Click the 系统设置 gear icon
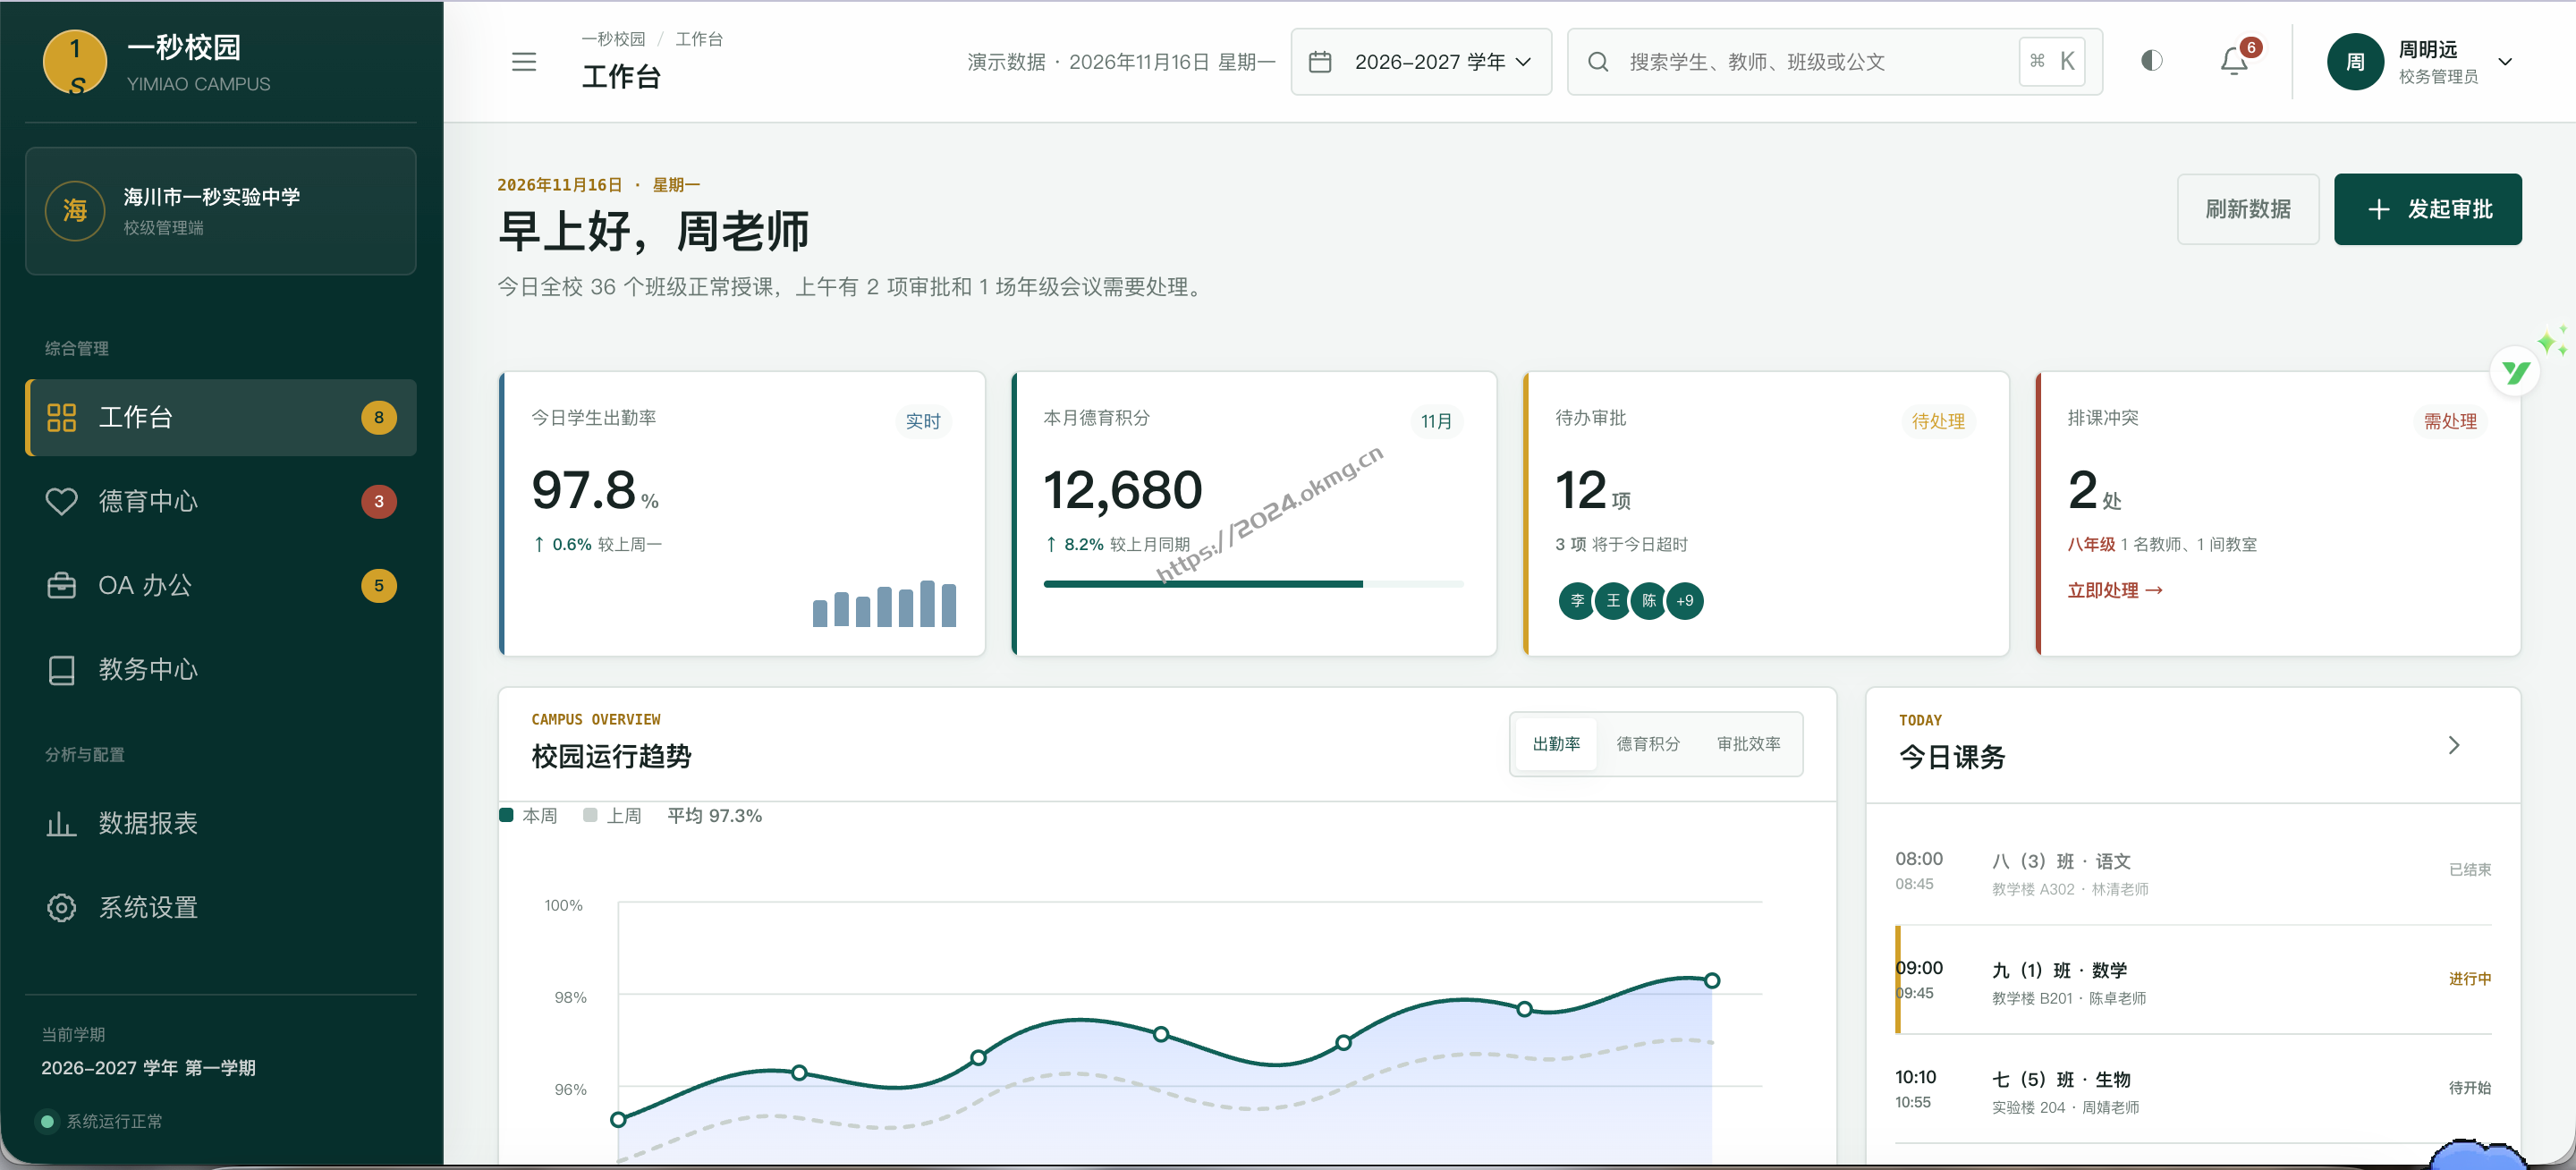Image resolution: width=2576 pixels, height=1170 pixels. [61, 907]
